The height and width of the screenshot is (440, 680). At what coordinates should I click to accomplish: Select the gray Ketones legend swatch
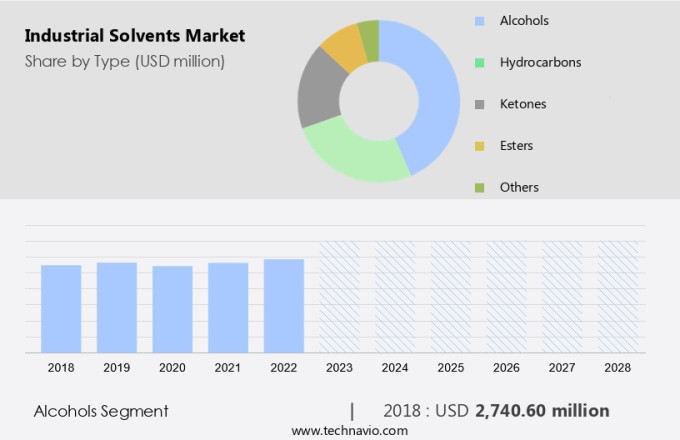[480, 104]
